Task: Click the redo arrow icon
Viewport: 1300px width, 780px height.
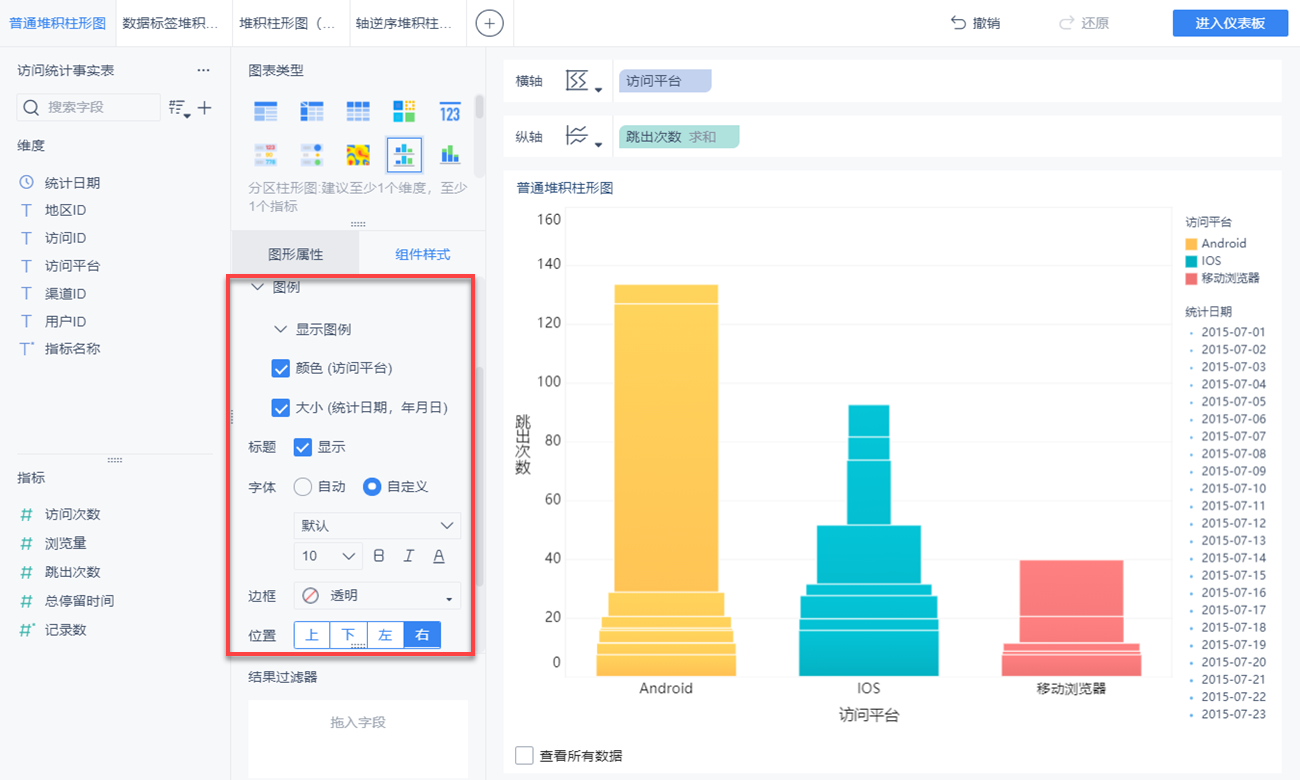Action: pos(1066,23)
